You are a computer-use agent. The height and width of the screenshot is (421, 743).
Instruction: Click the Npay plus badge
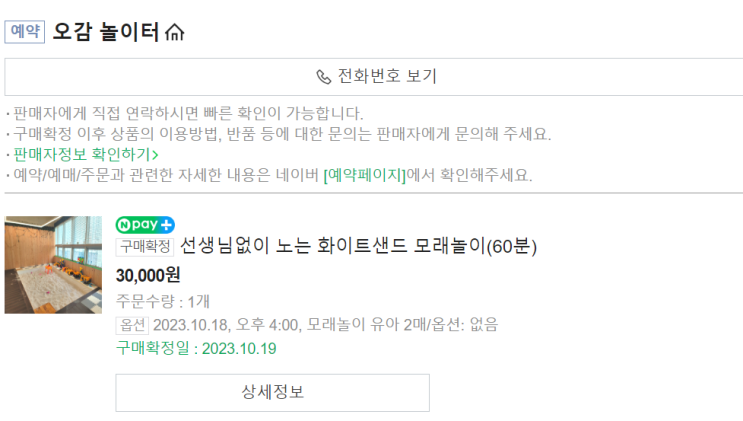coord(145,224)
